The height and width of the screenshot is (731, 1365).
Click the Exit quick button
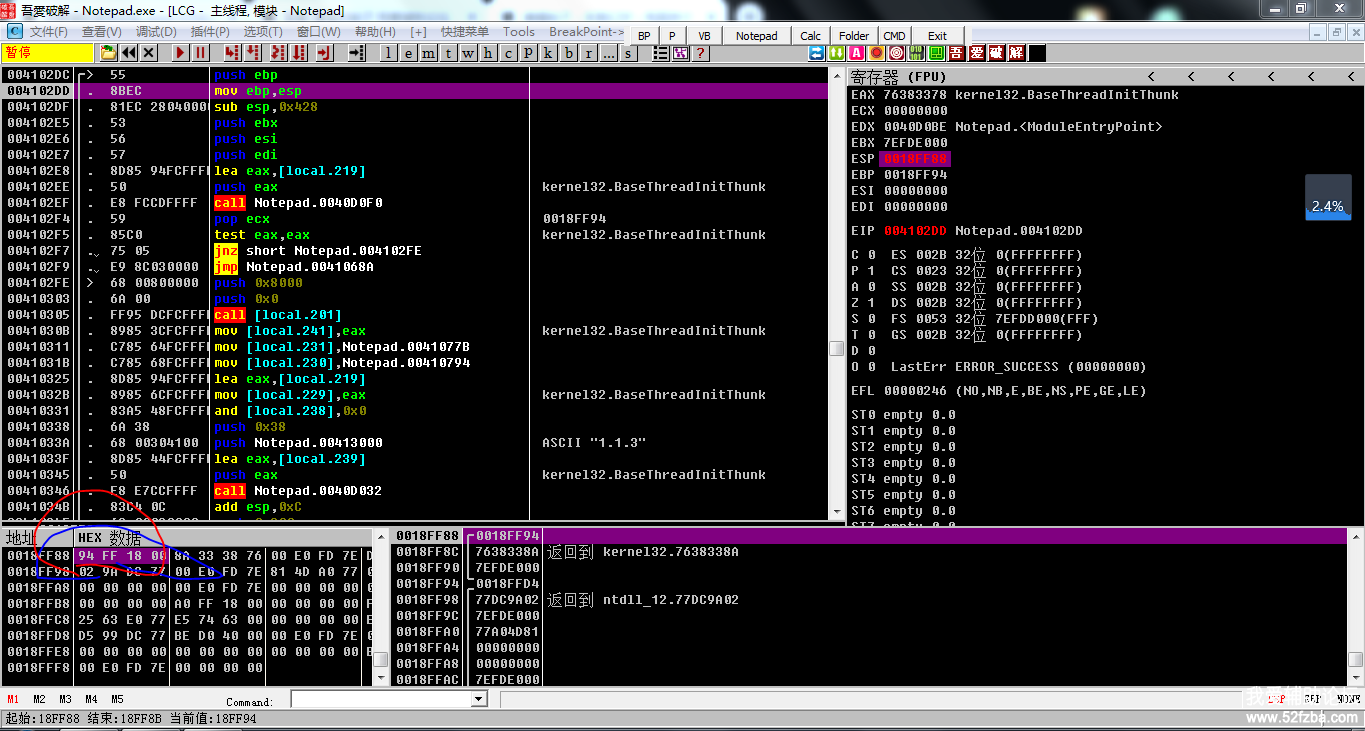click(x=937, y=36)
